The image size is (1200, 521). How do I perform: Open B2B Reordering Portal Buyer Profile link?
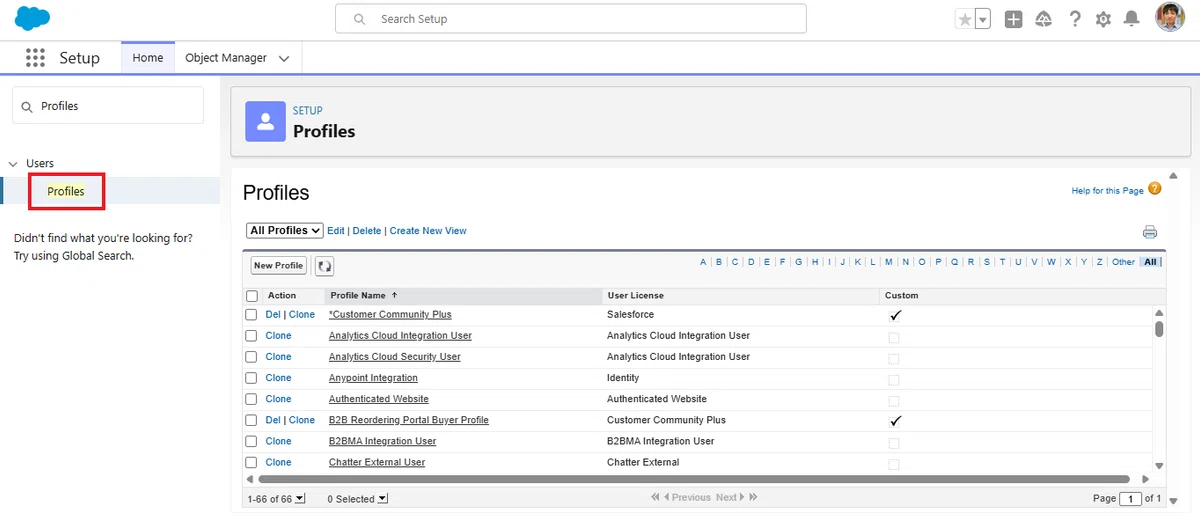tap(409, 420)
